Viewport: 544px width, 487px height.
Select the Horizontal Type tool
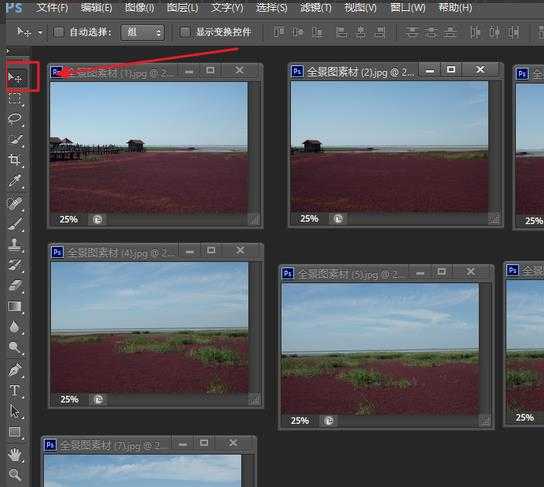point(15,390)
